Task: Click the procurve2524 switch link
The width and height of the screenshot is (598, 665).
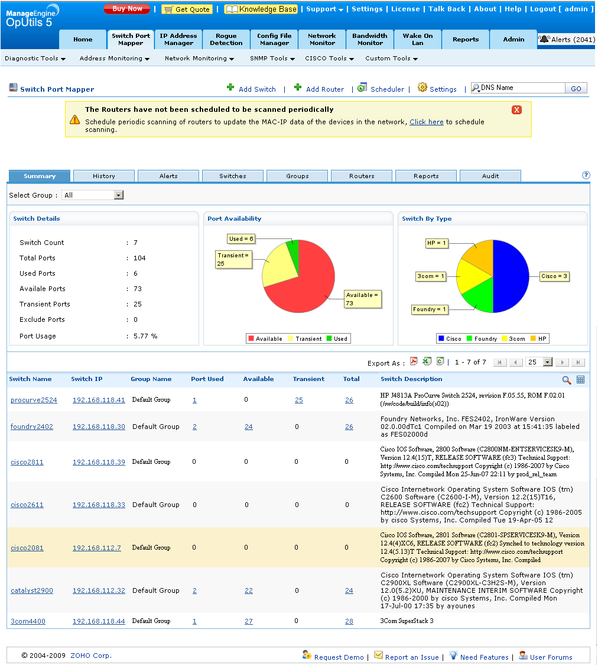Action: [34, 400]
